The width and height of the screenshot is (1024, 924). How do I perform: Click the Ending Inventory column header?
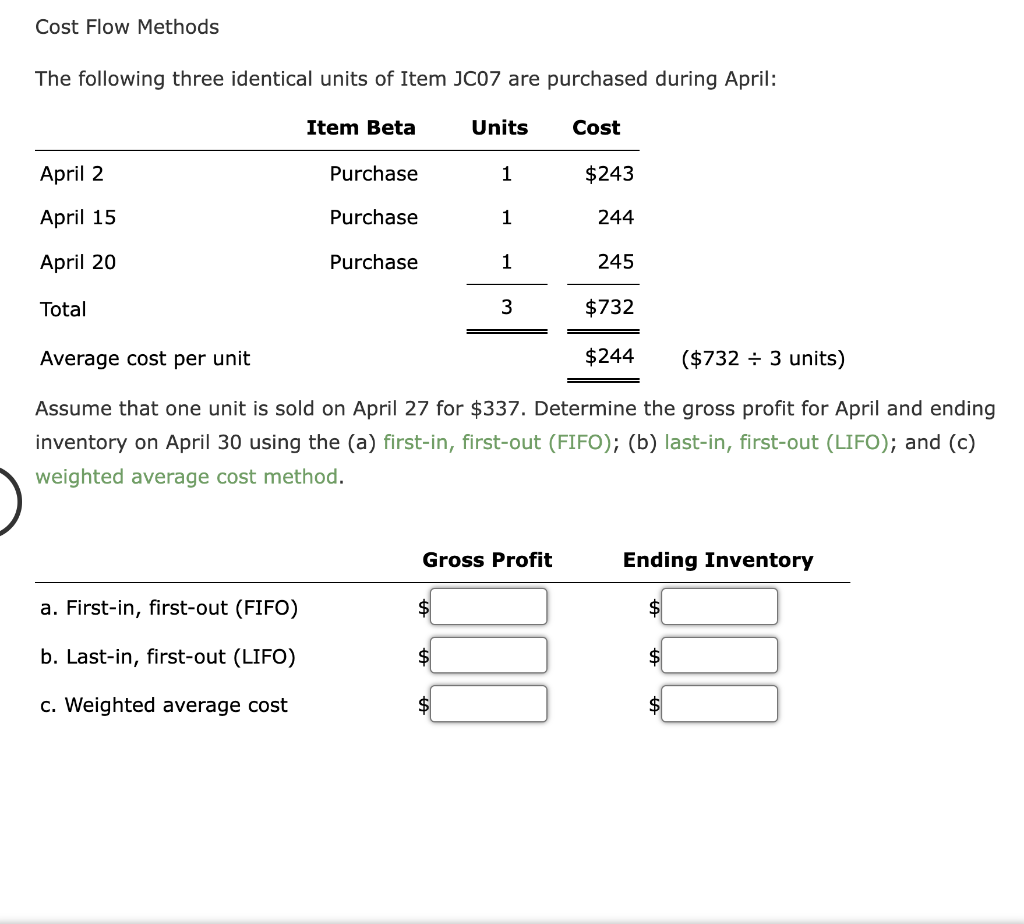[x=718, y=560]
